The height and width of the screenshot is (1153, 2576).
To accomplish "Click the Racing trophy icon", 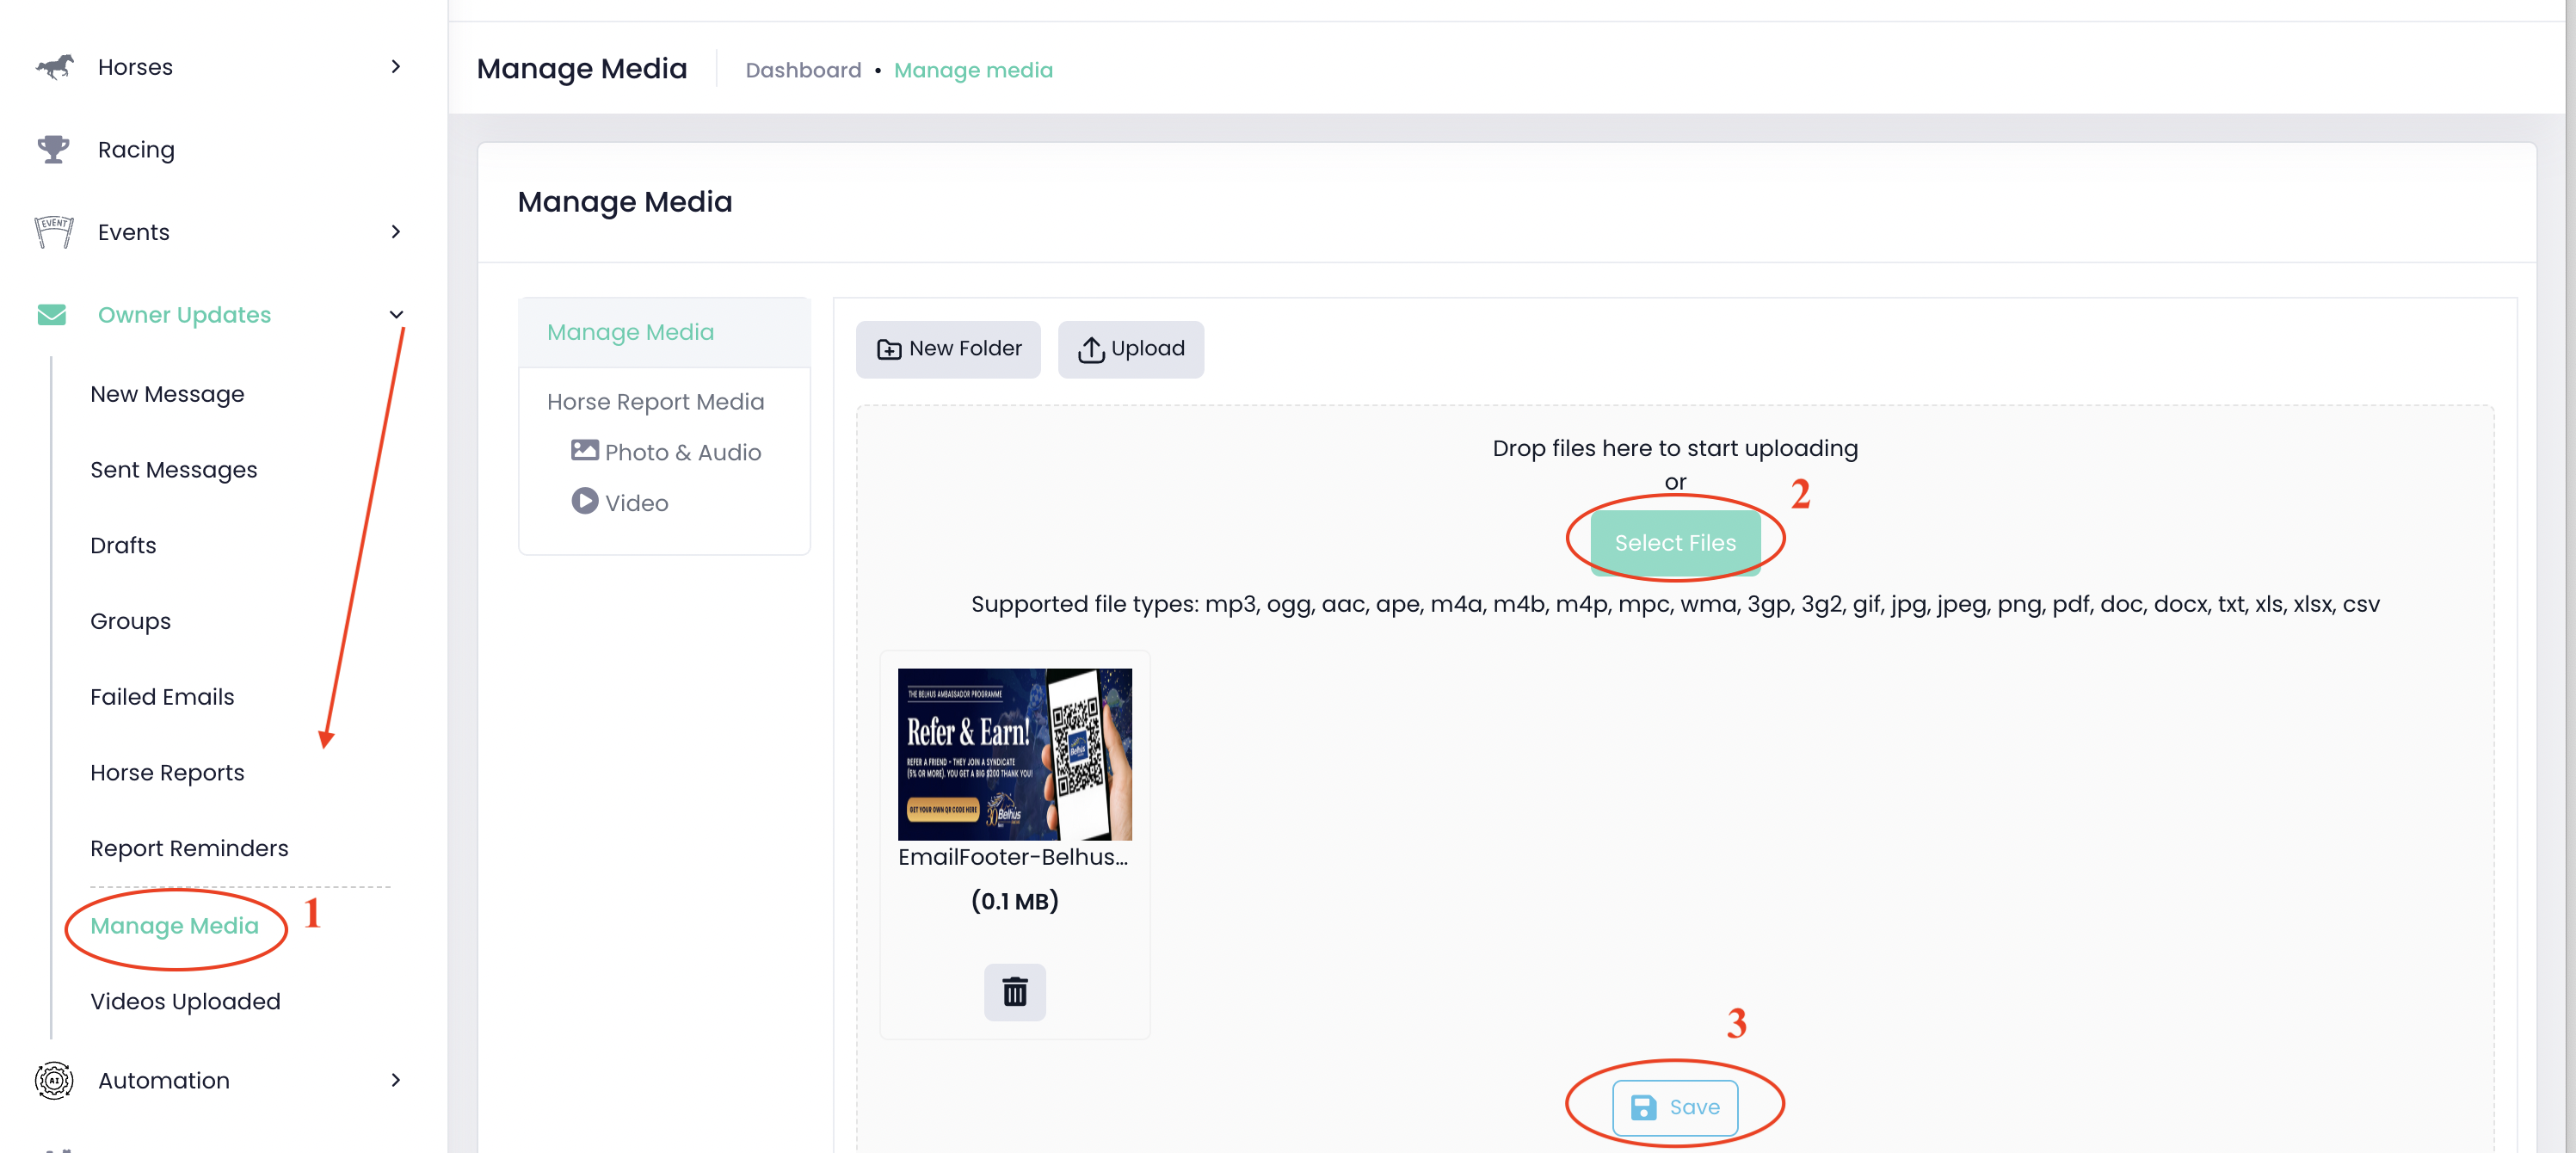I will tap(54, 150).
